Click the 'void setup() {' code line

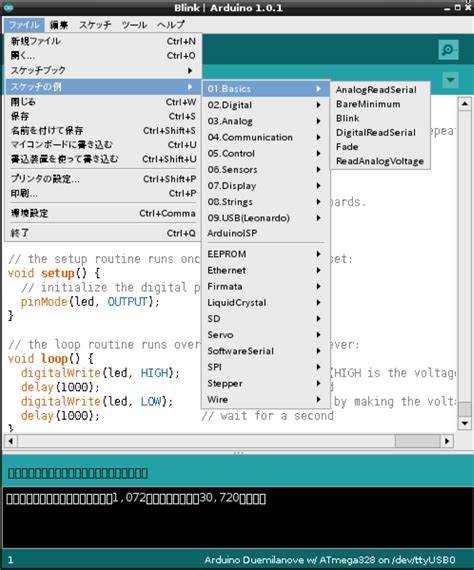click(54, 273)
